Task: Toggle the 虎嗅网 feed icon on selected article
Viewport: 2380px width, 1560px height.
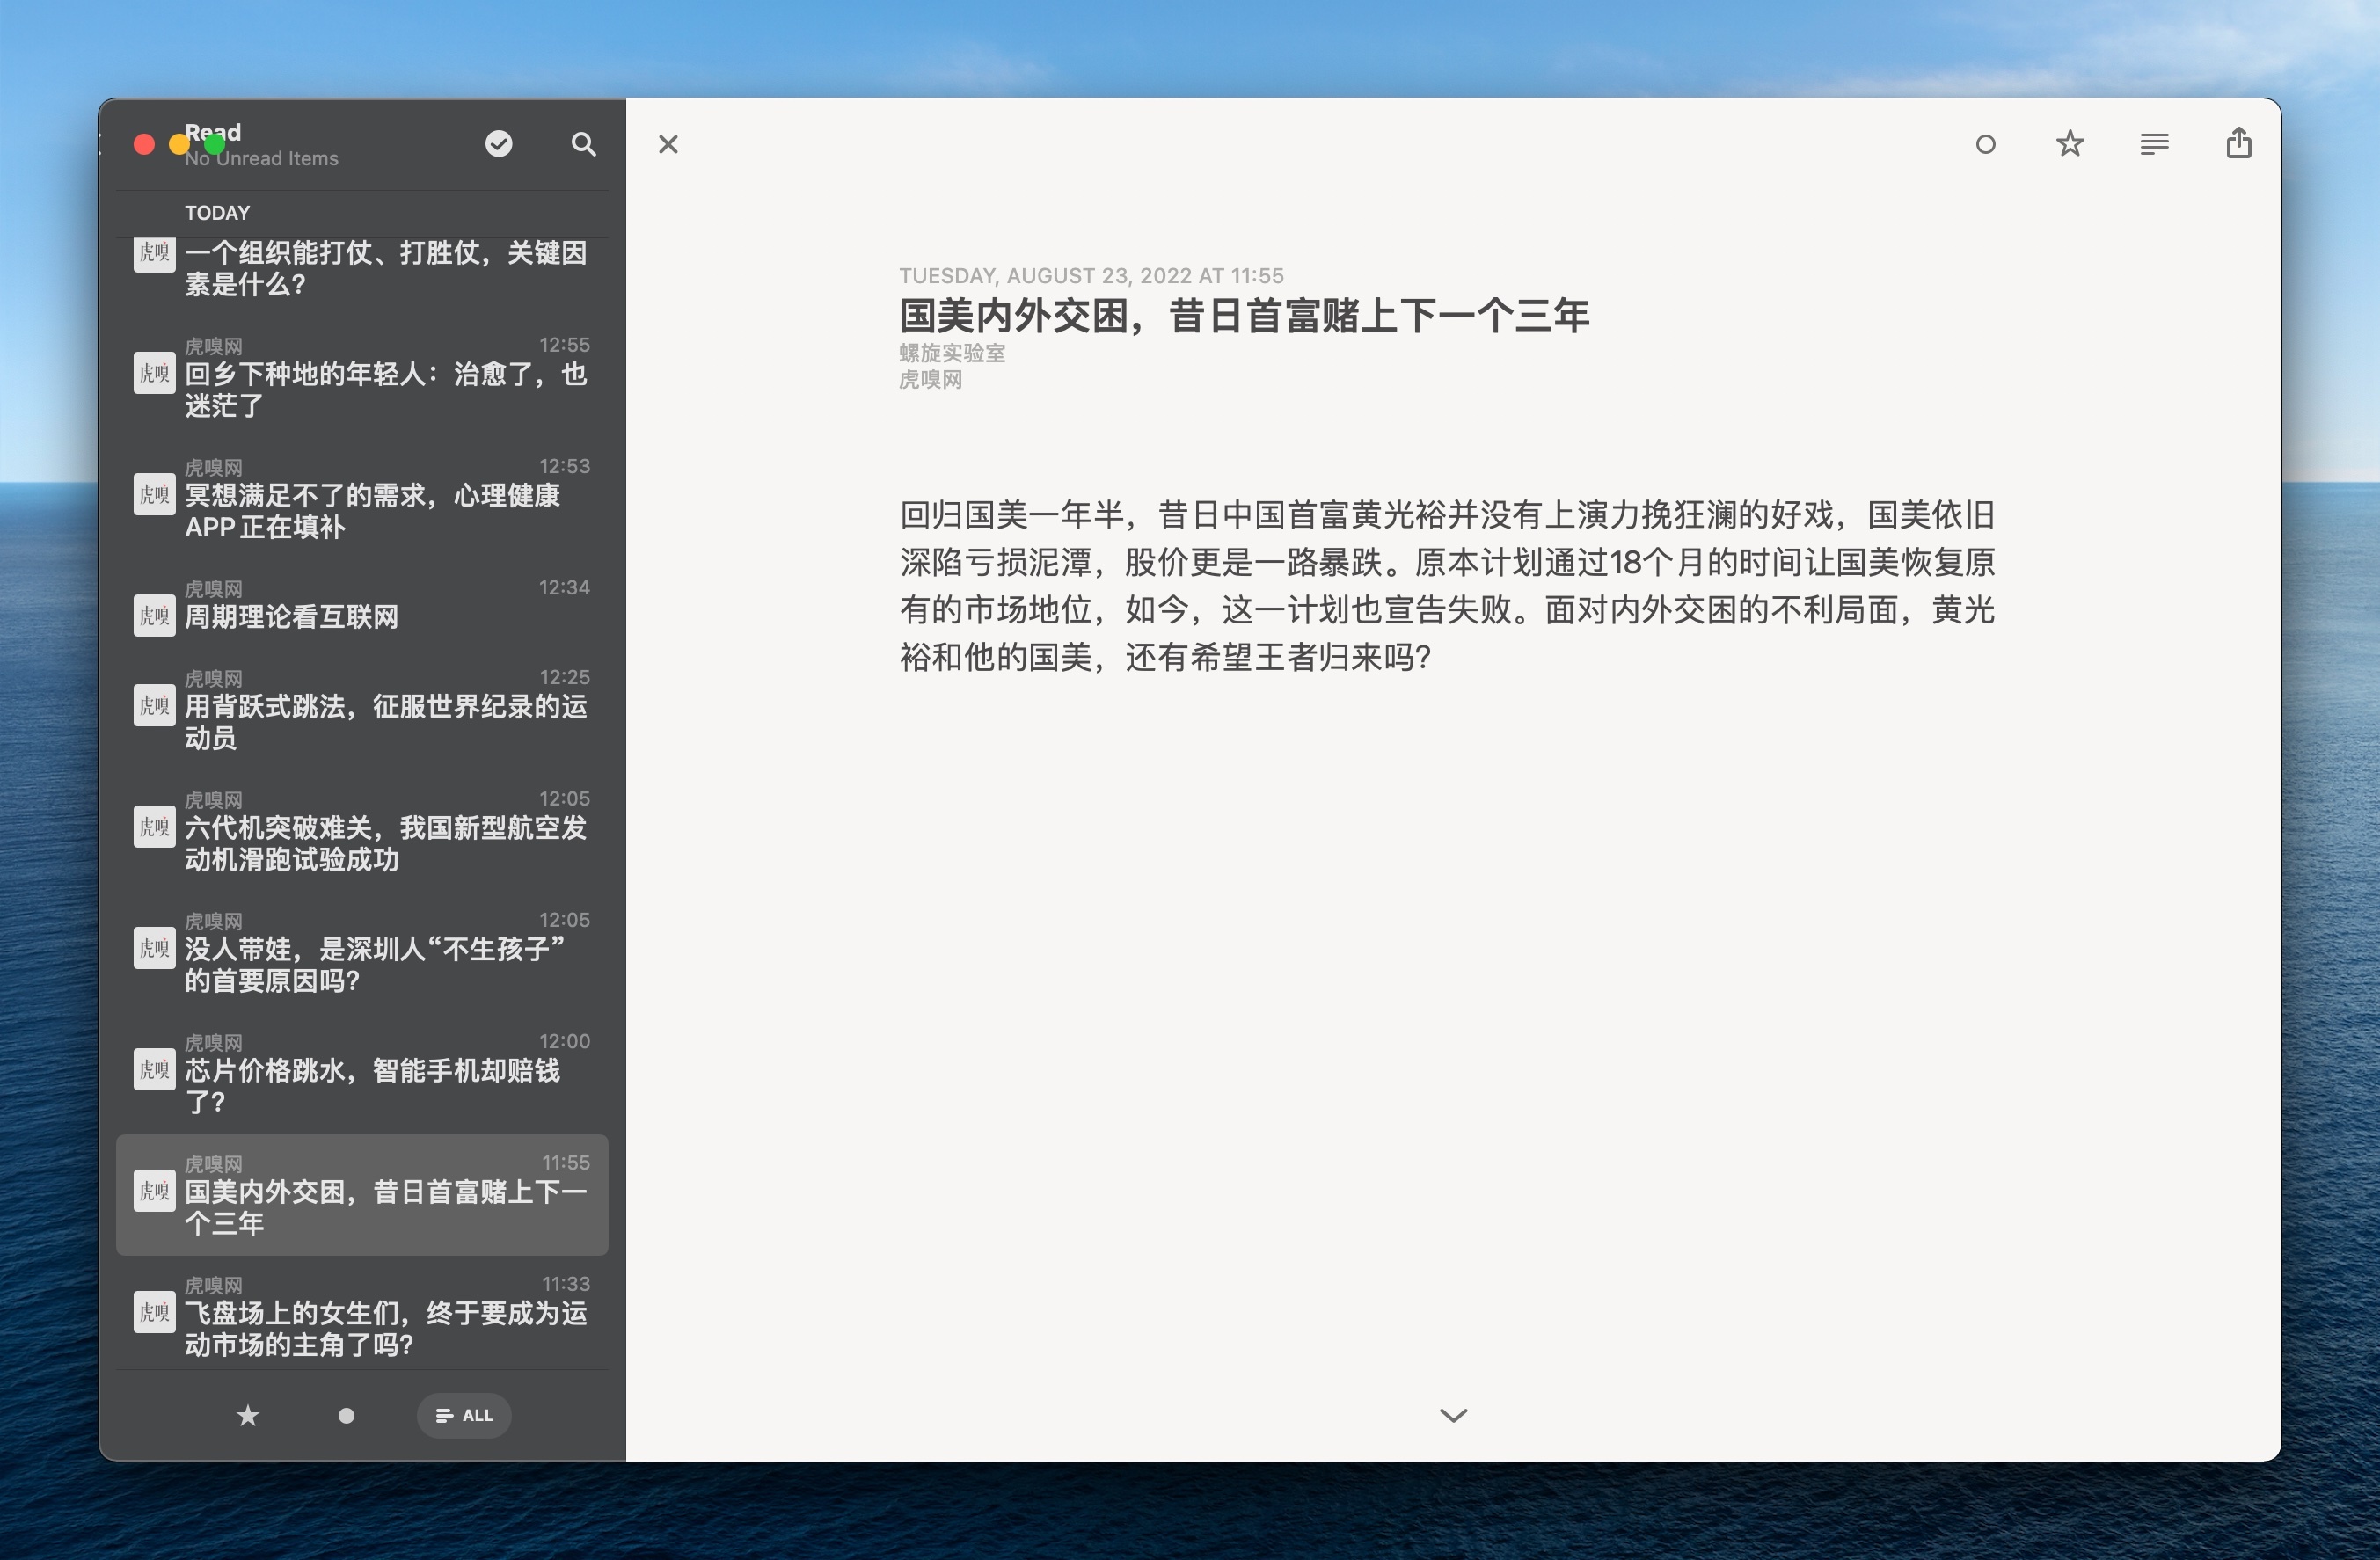Action: [154, 1191]
